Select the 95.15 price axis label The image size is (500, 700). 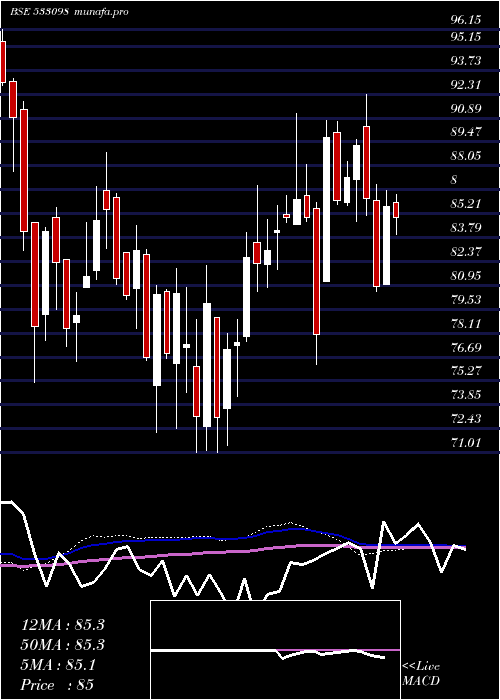466,37
